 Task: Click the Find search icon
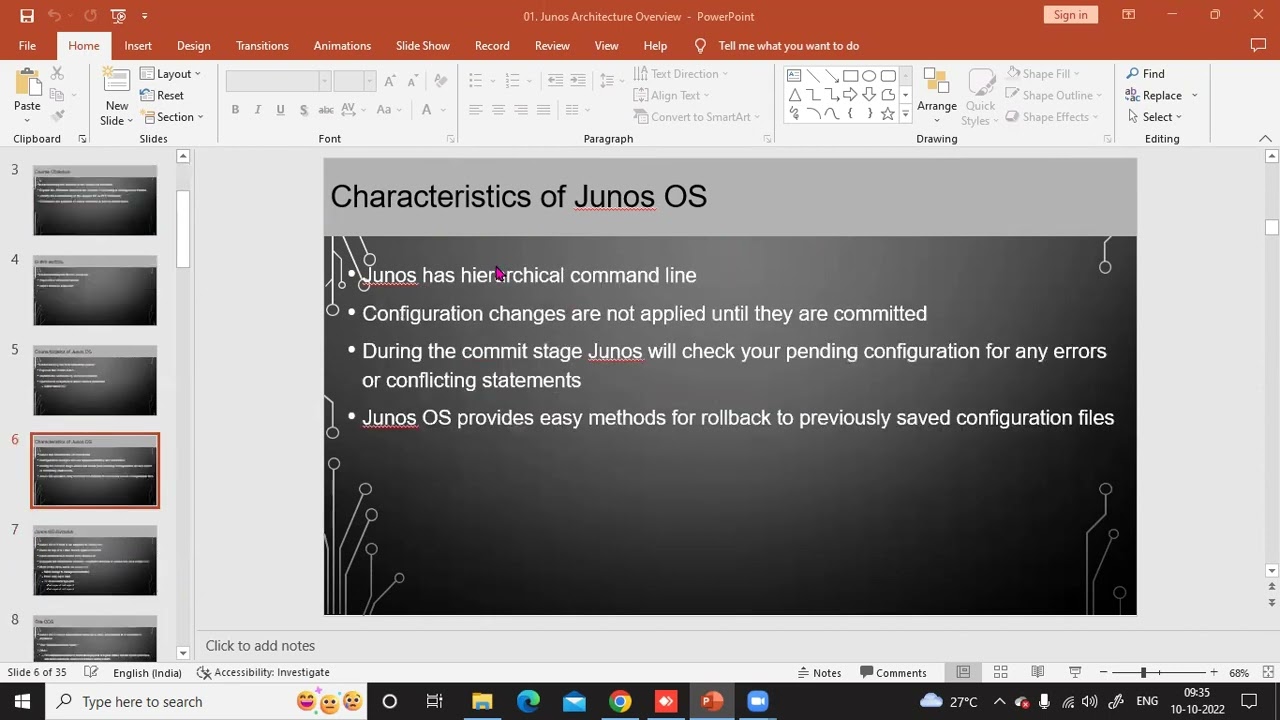[1146, 74]
